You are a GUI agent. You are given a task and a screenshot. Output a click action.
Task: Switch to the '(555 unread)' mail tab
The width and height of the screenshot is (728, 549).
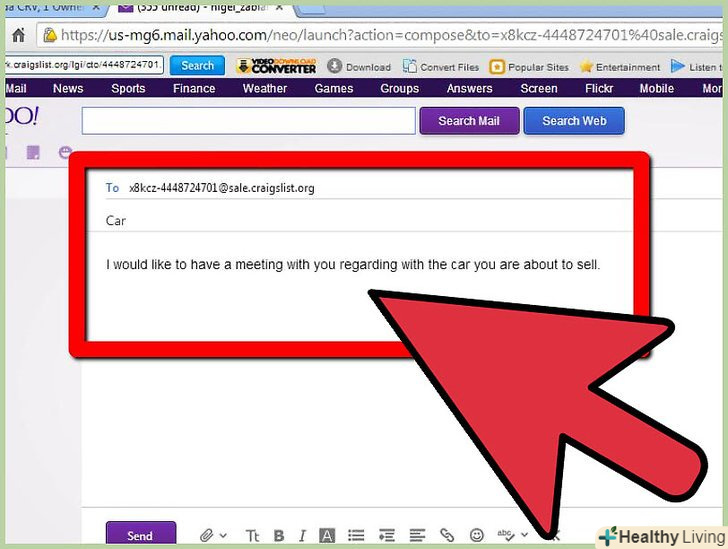(203, 8)
